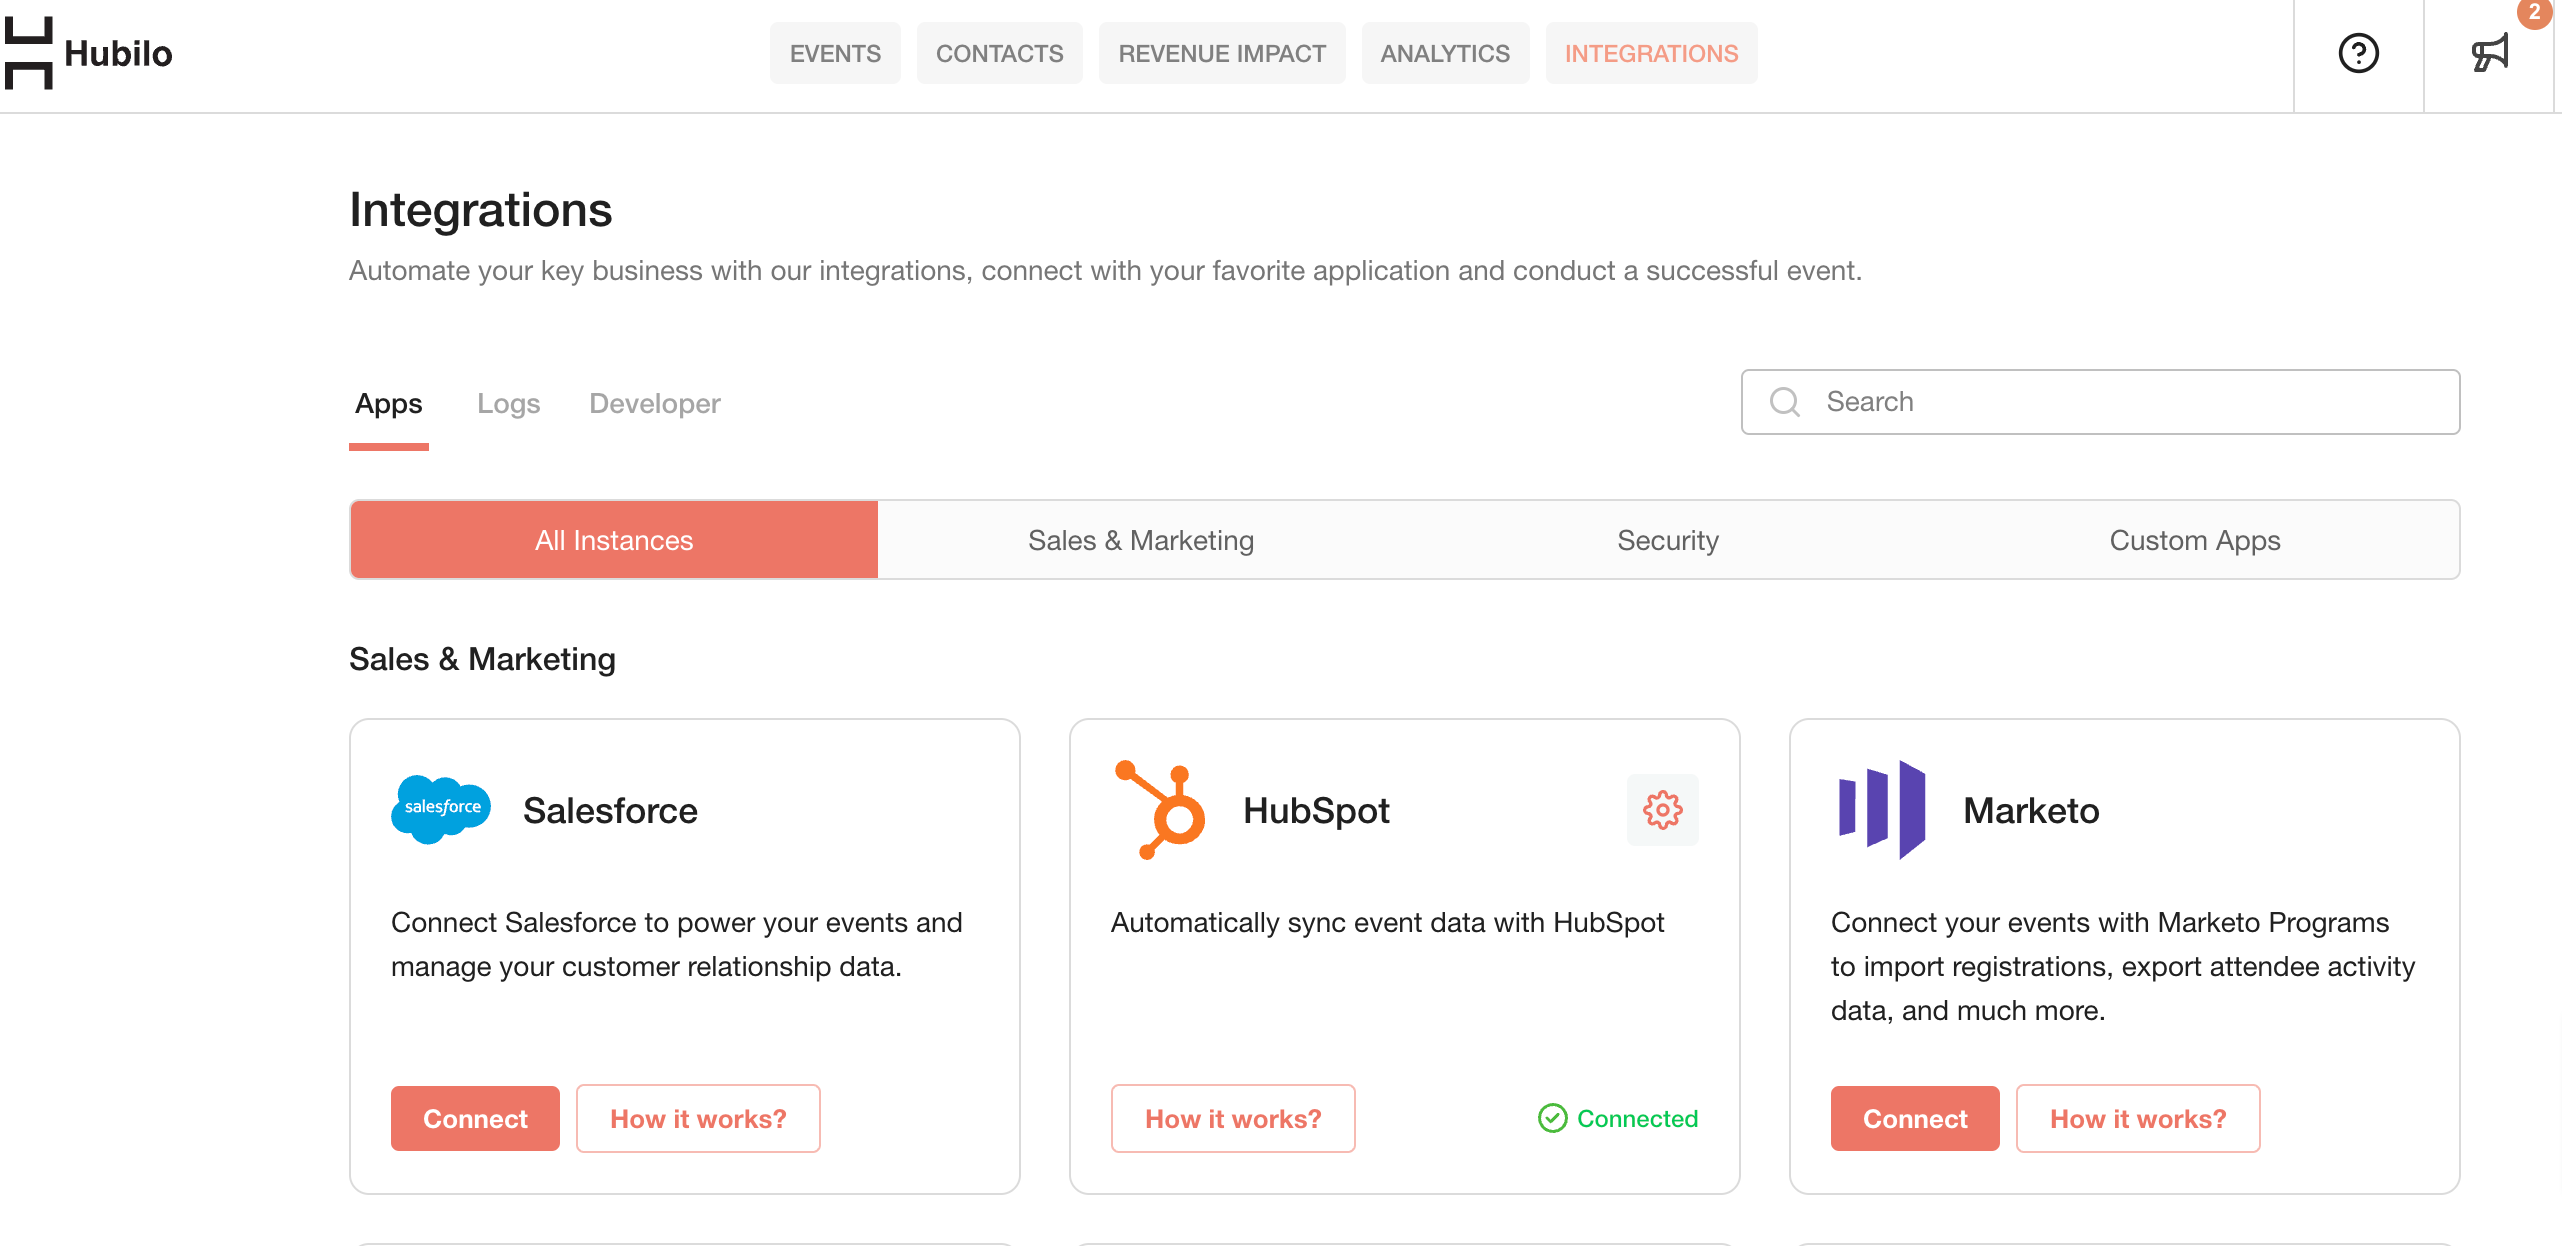Open the help question mark icon

pos(2358,53)
